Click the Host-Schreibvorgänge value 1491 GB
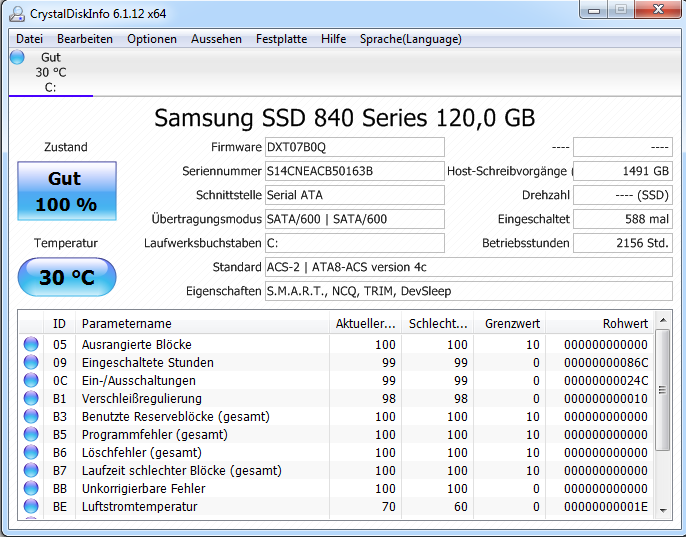Image resolution: width=686 pixels, height=537 pixels. pyautogui.click(x=623, y=171)
